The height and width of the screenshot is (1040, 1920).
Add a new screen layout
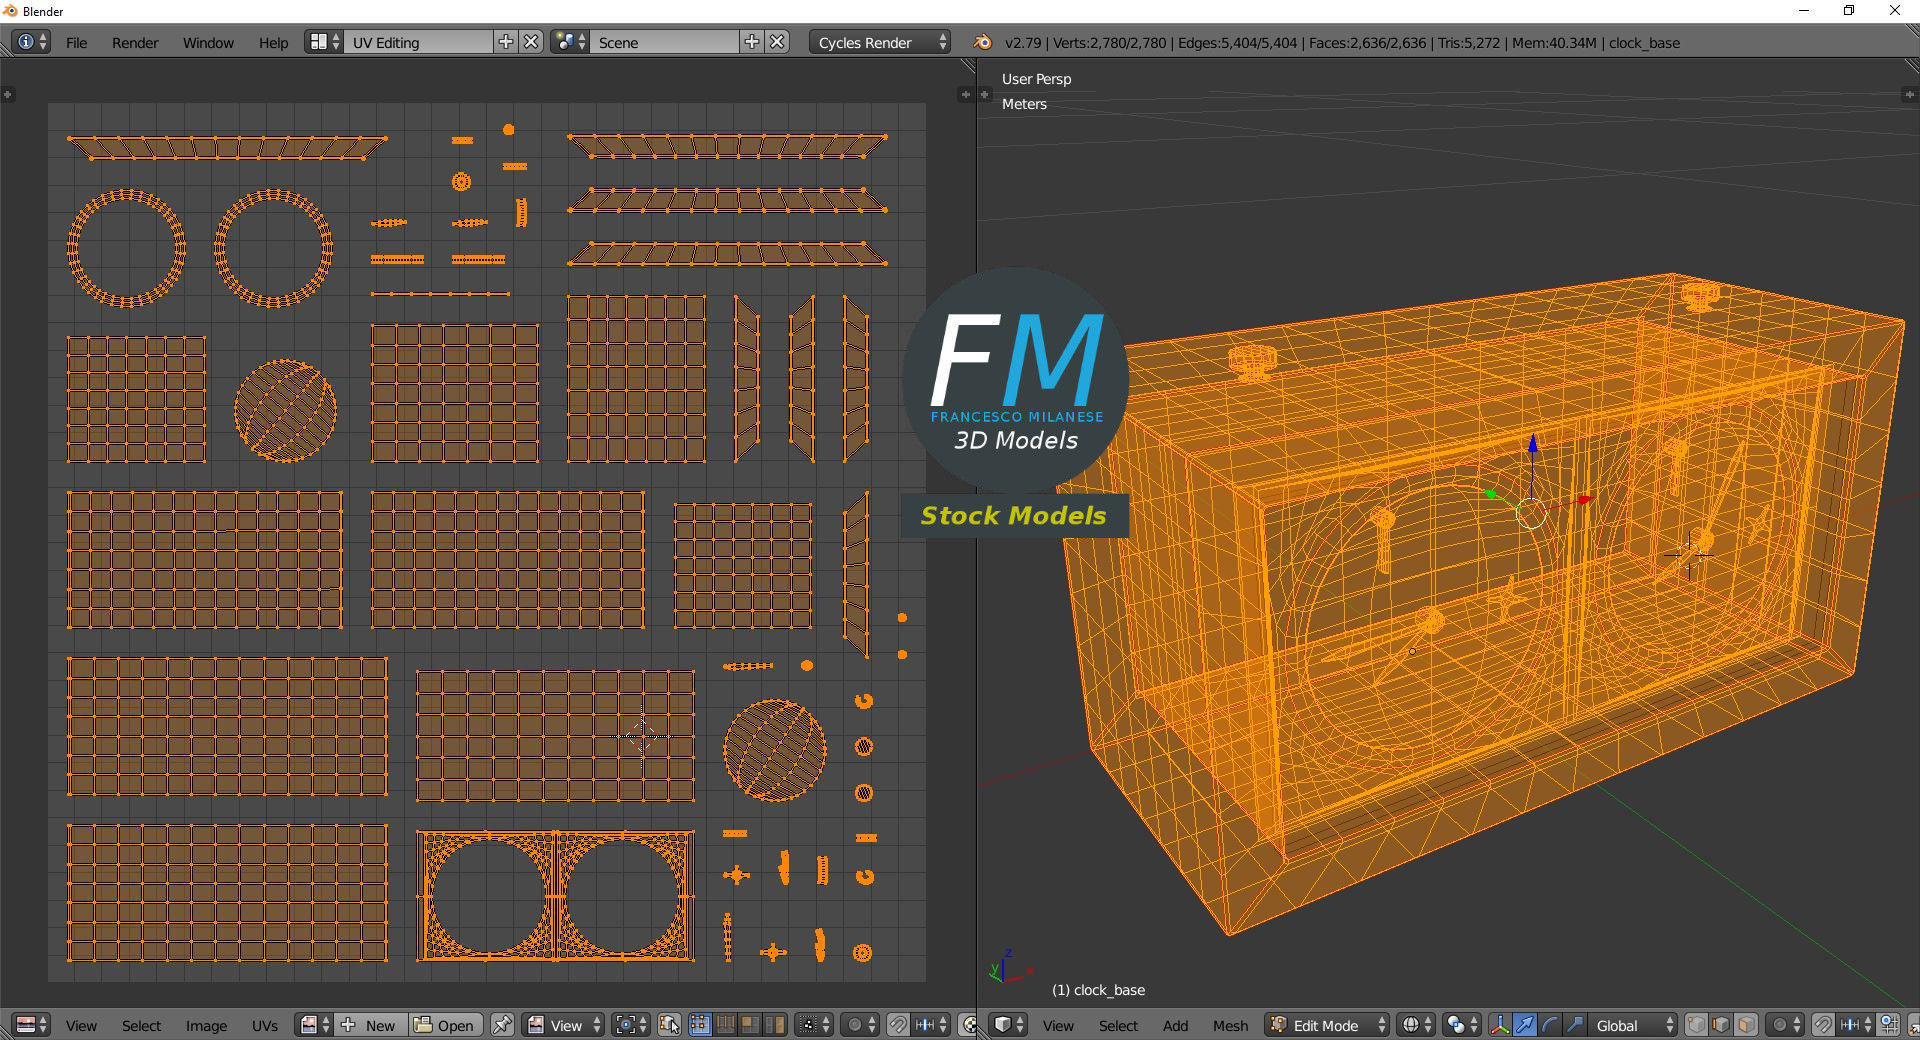click(506, 42)
